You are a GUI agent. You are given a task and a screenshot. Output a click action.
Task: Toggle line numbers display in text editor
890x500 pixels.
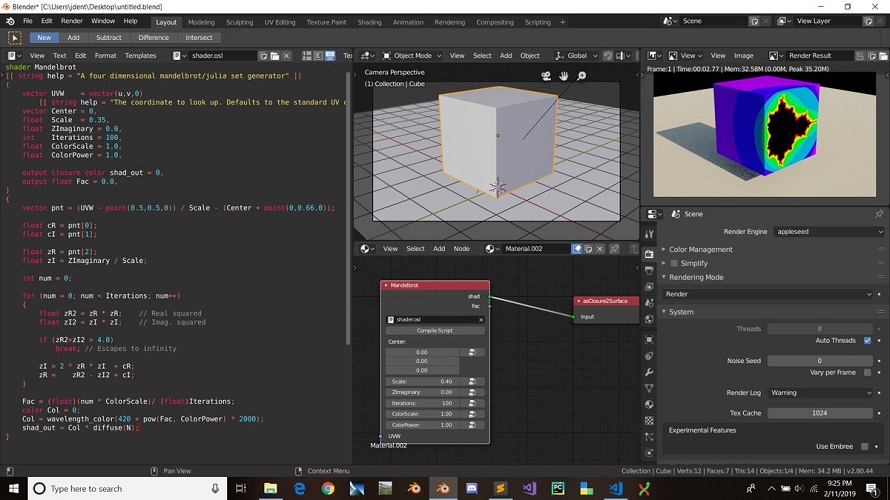coord(307,56)
